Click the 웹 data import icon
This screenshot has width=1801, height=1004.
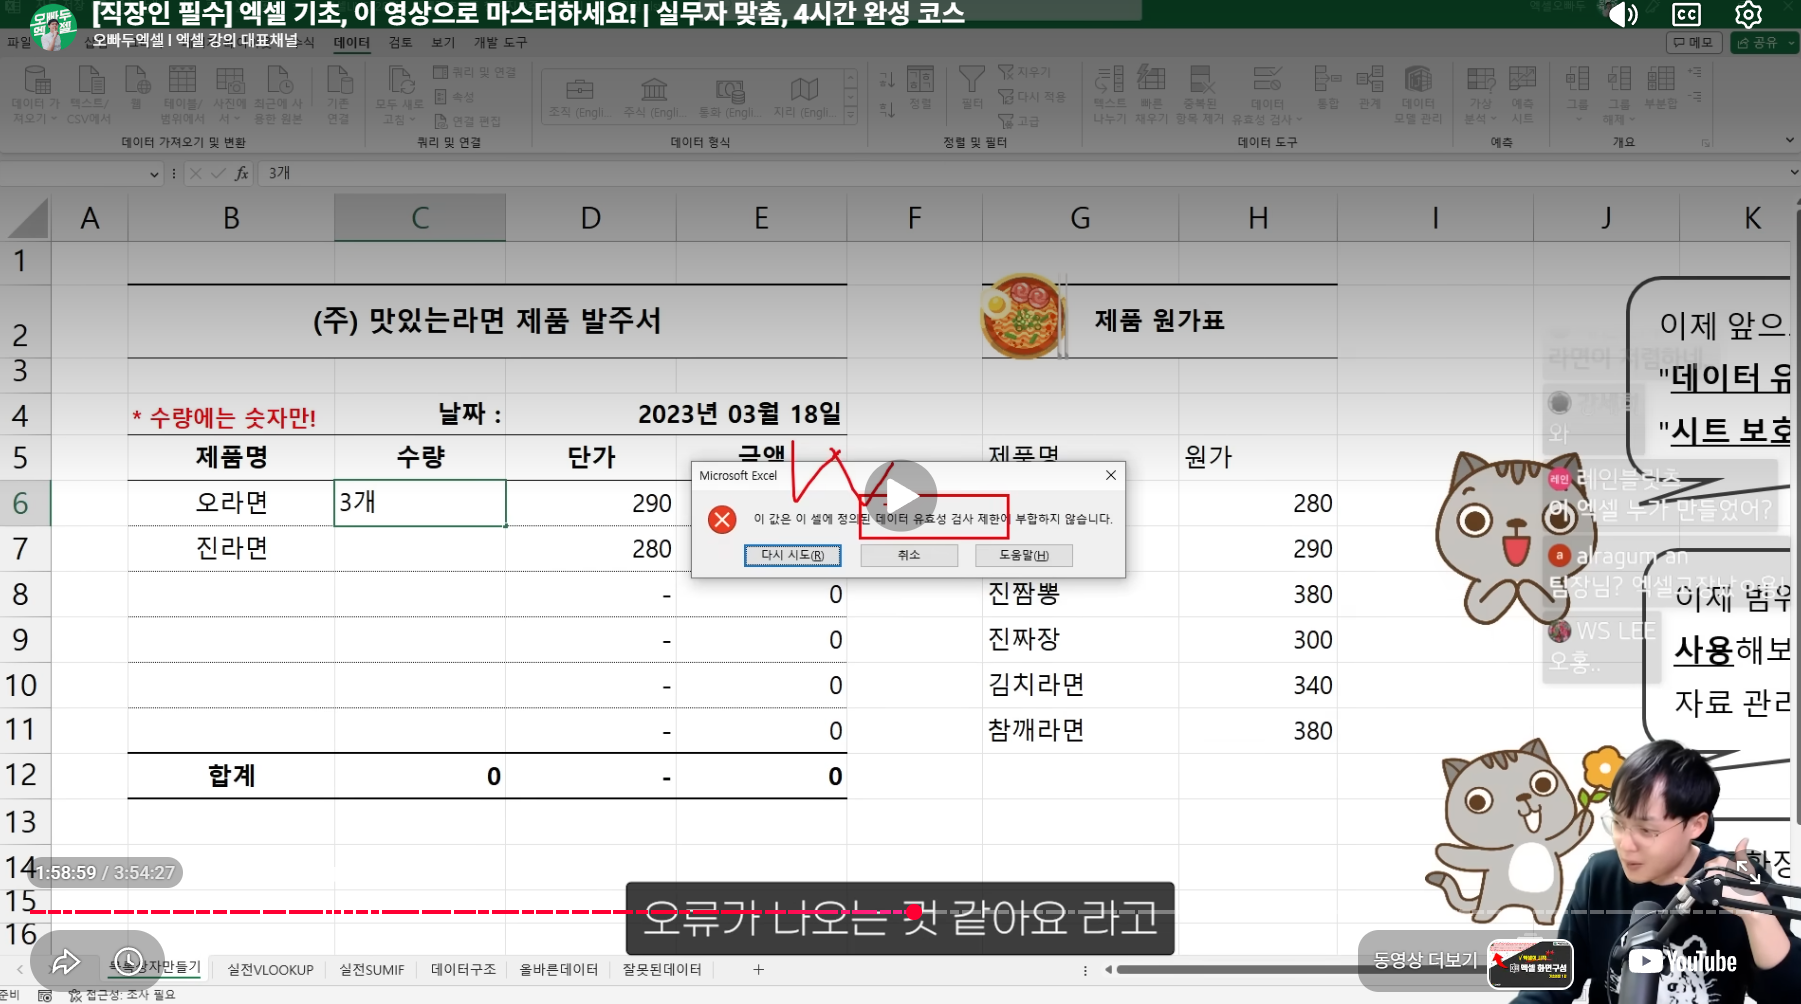point(136,88)
